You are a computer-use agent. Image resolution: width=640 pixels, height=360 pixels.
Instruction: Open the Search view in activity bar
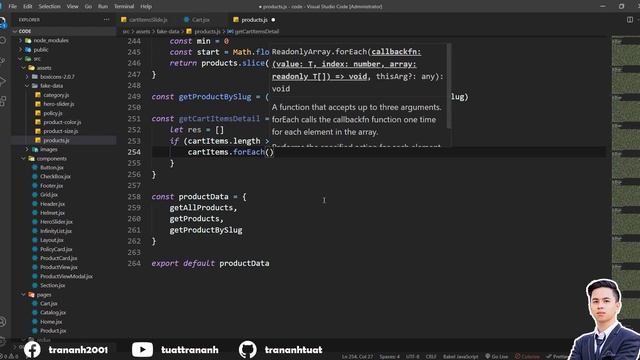[x=3, y=41]
